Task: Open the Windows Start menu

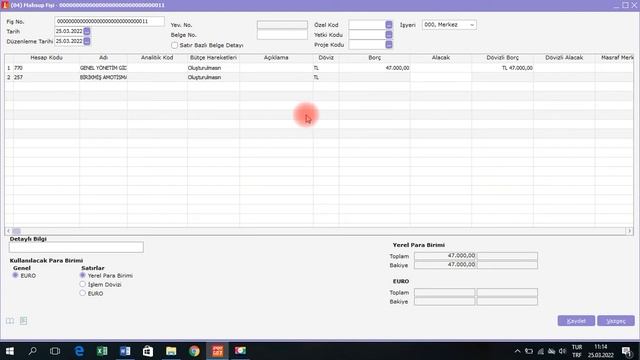Action: [10, 351]
